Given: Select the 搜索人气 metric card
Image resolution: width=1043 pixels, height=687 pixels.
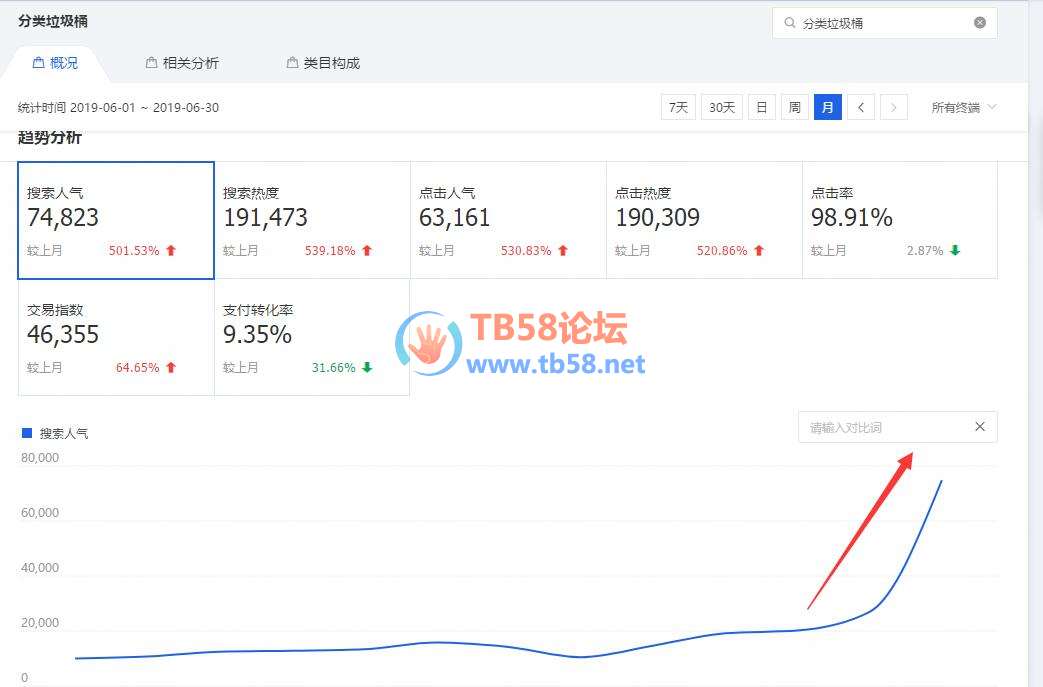Looking at the screenshot, I should point(116,220).
